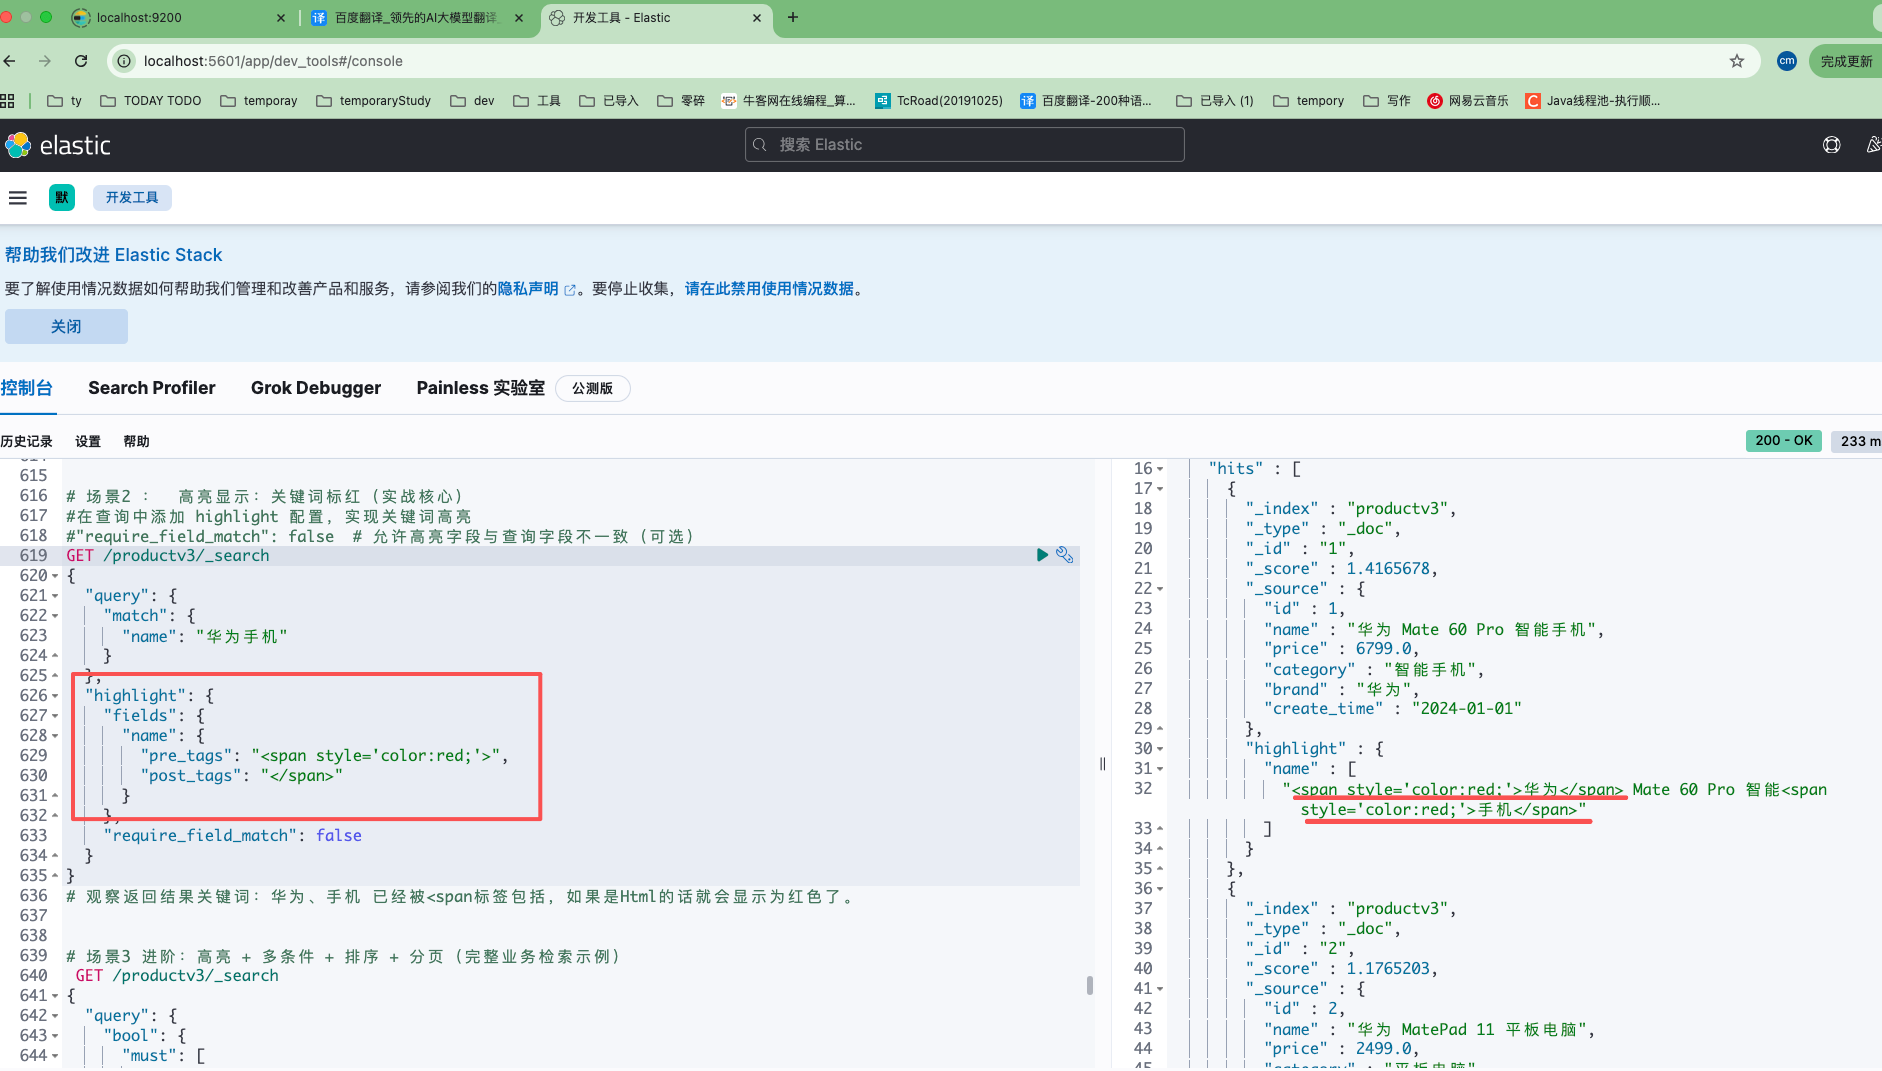
Task: Switch to the Grok Debugger tab
Action: tap(316, 388)
